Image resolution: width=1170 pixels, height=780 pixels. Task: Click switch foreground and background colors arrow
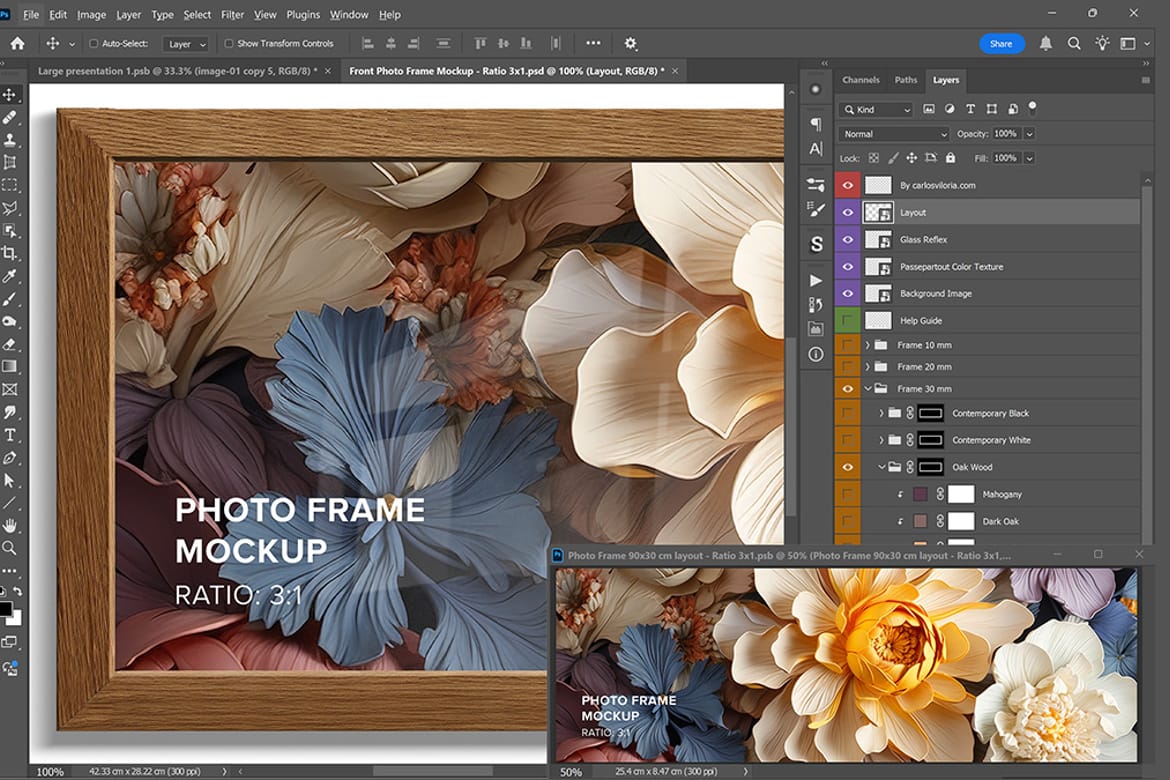tap(17, 591)
